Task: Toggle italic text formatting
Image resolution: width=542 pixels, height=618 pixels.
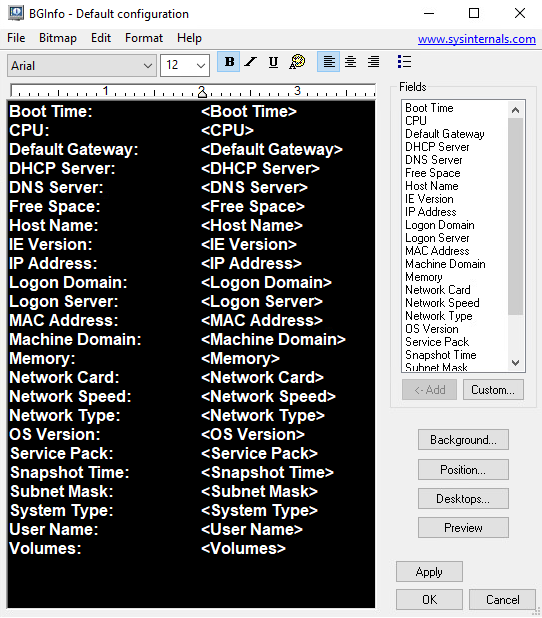Action: tap(251, 62)
